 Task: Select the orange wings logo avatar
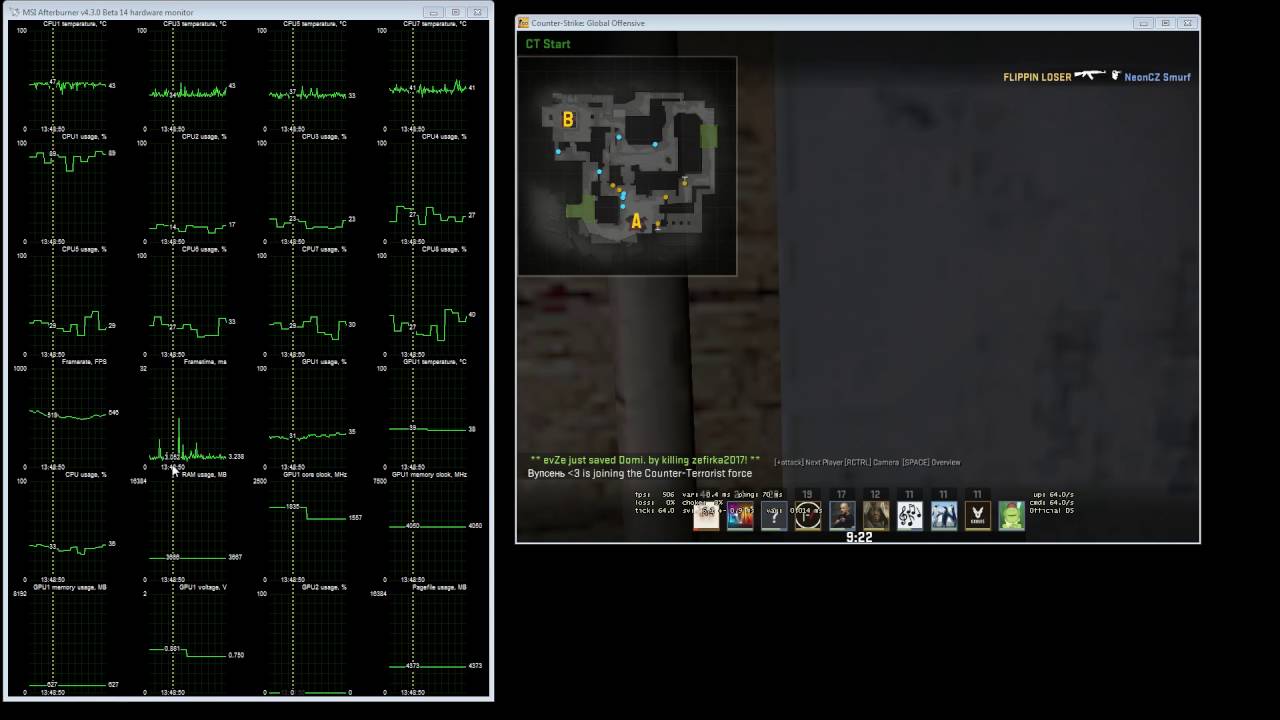[978, 515]
